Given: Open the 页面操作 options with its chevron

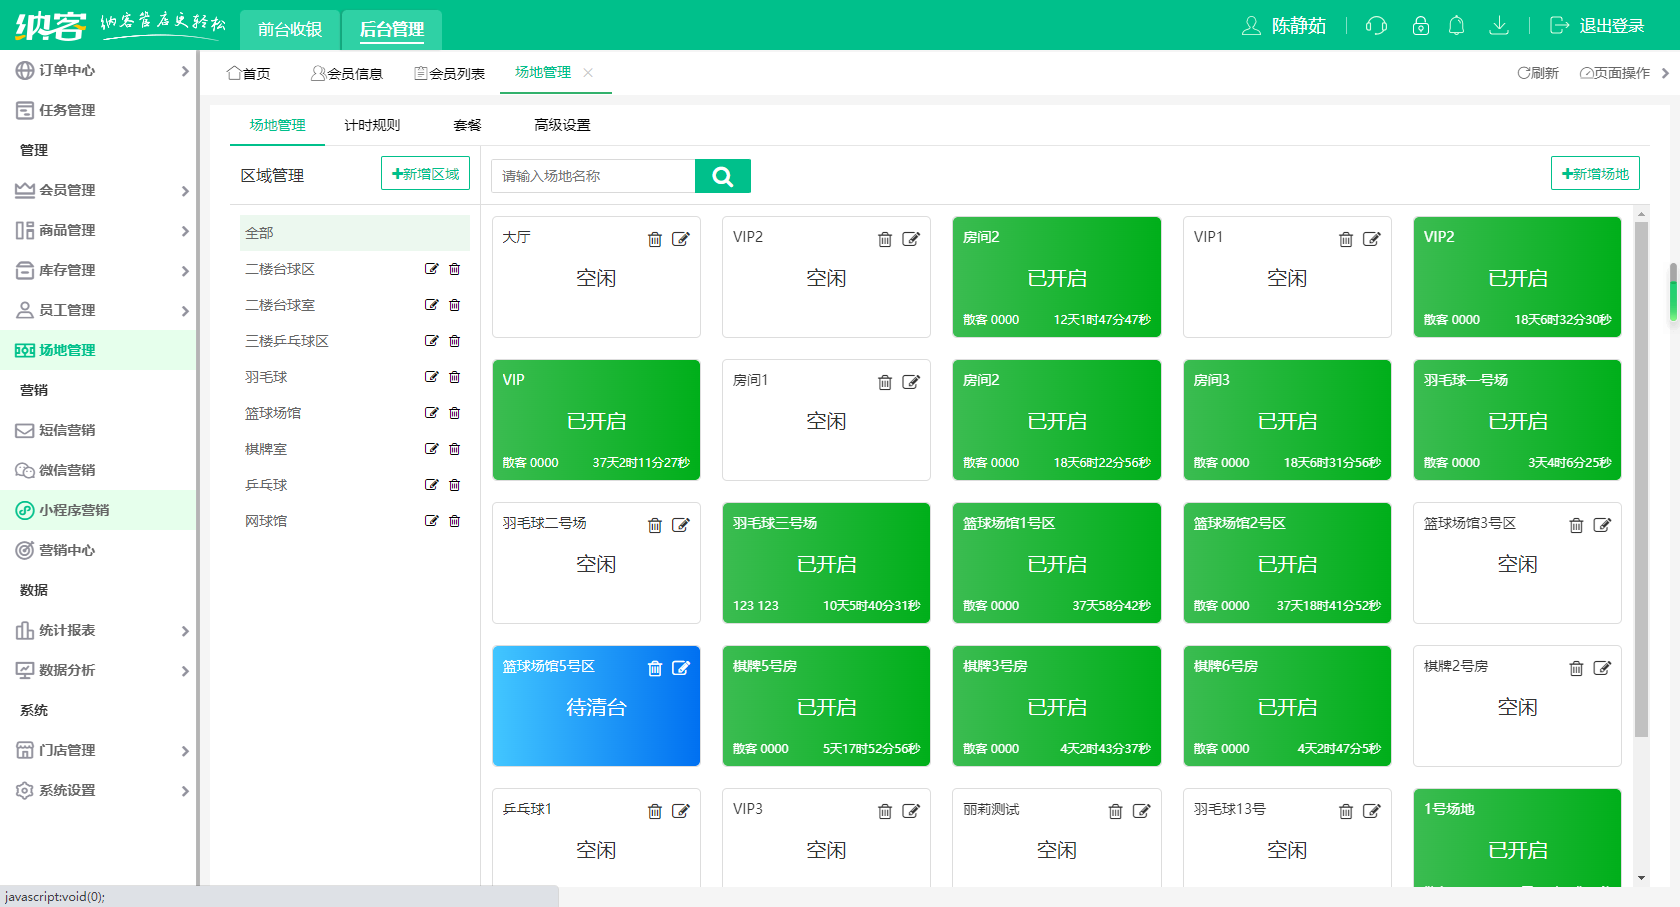Looking at the screenshot, I should pyautogui.click(x=1665, y=72).
